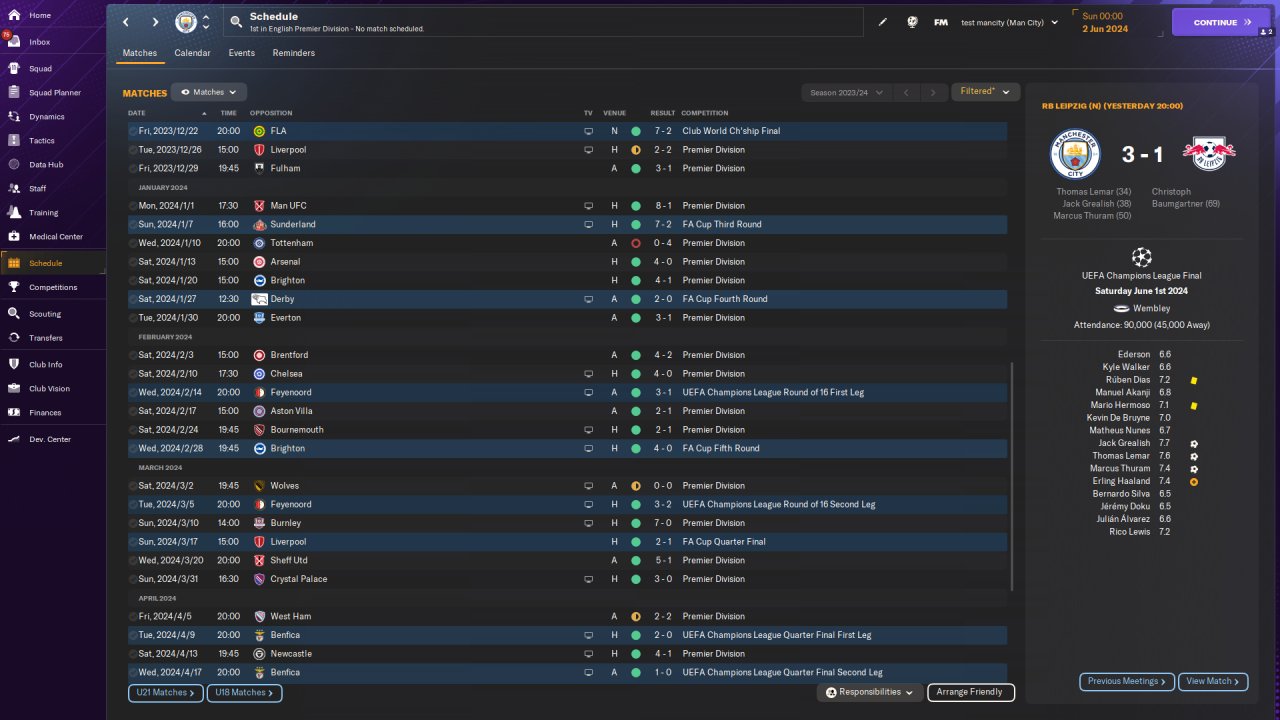Toggle the selection circle for Tottenham match

point(133,243)
